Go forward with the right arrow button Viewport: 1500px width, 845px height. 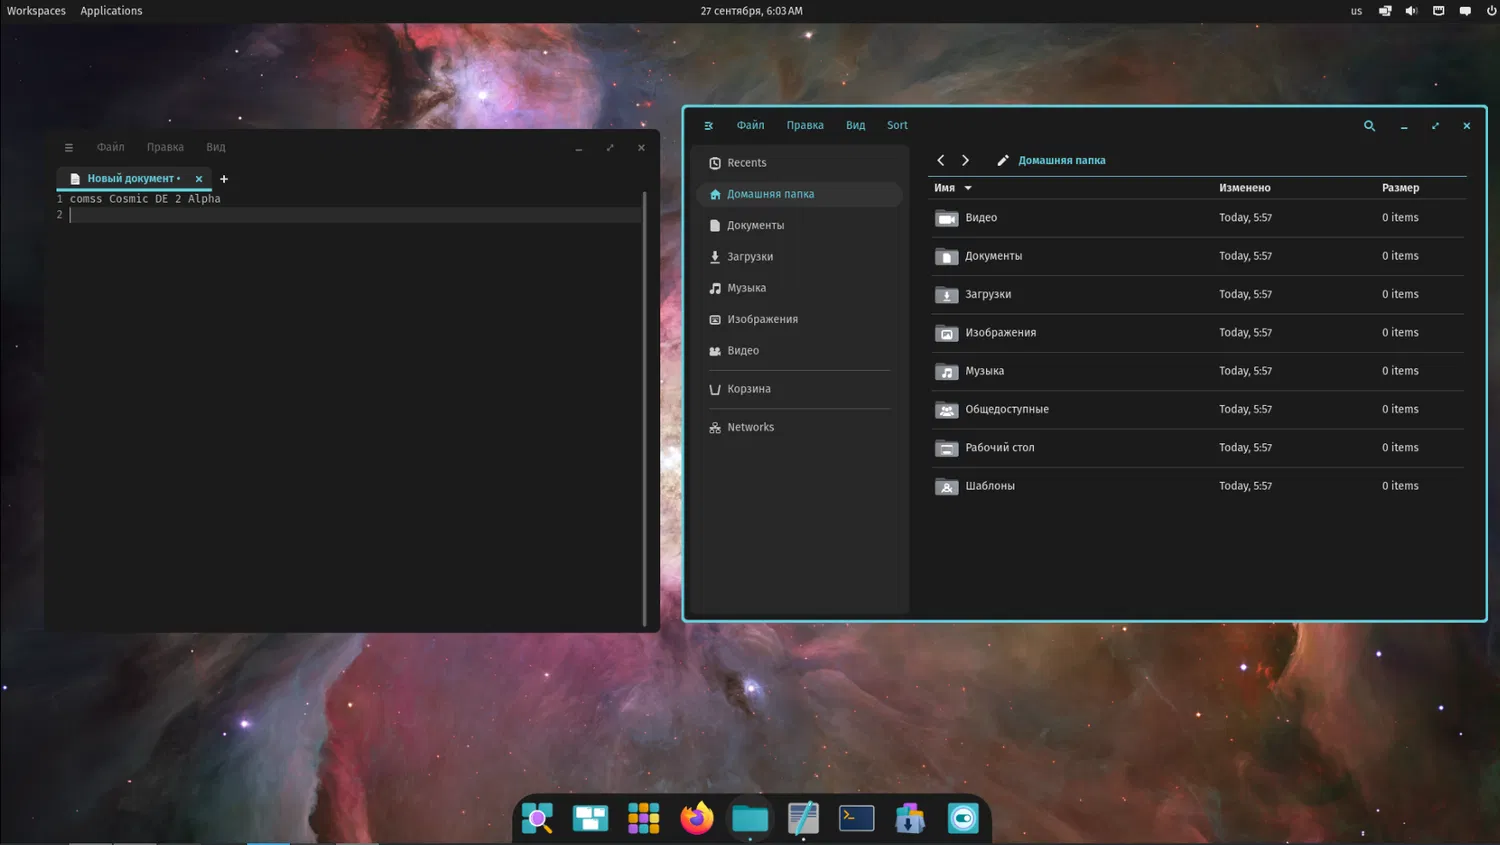965,160
